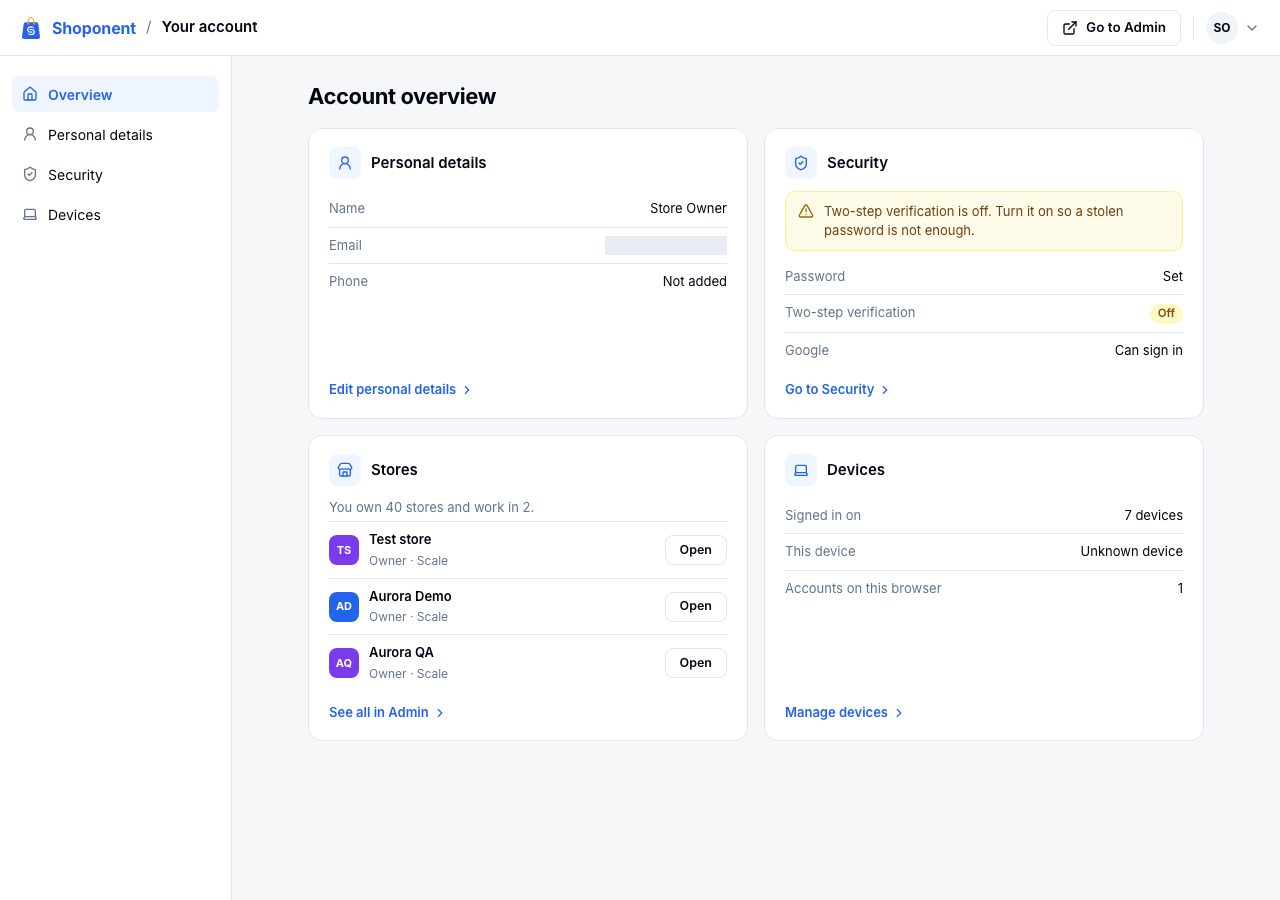This screenshot has width=1280, height=900.
Task: Follow the Go to Security link
Action: tap(837, 389)
